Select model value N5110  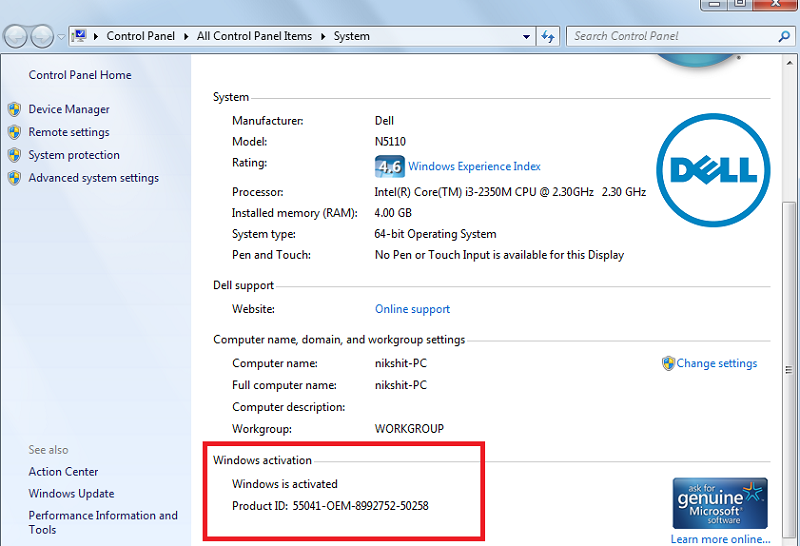[390, 142]
